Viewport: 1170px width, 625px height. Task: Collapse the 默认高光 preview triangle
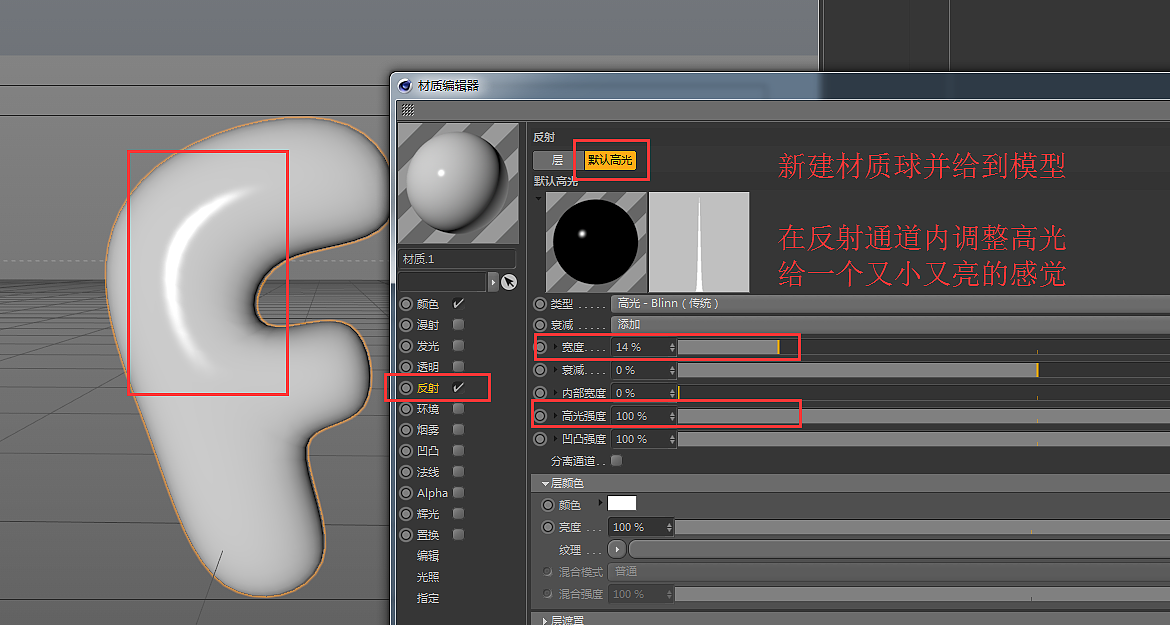(538, 198)
